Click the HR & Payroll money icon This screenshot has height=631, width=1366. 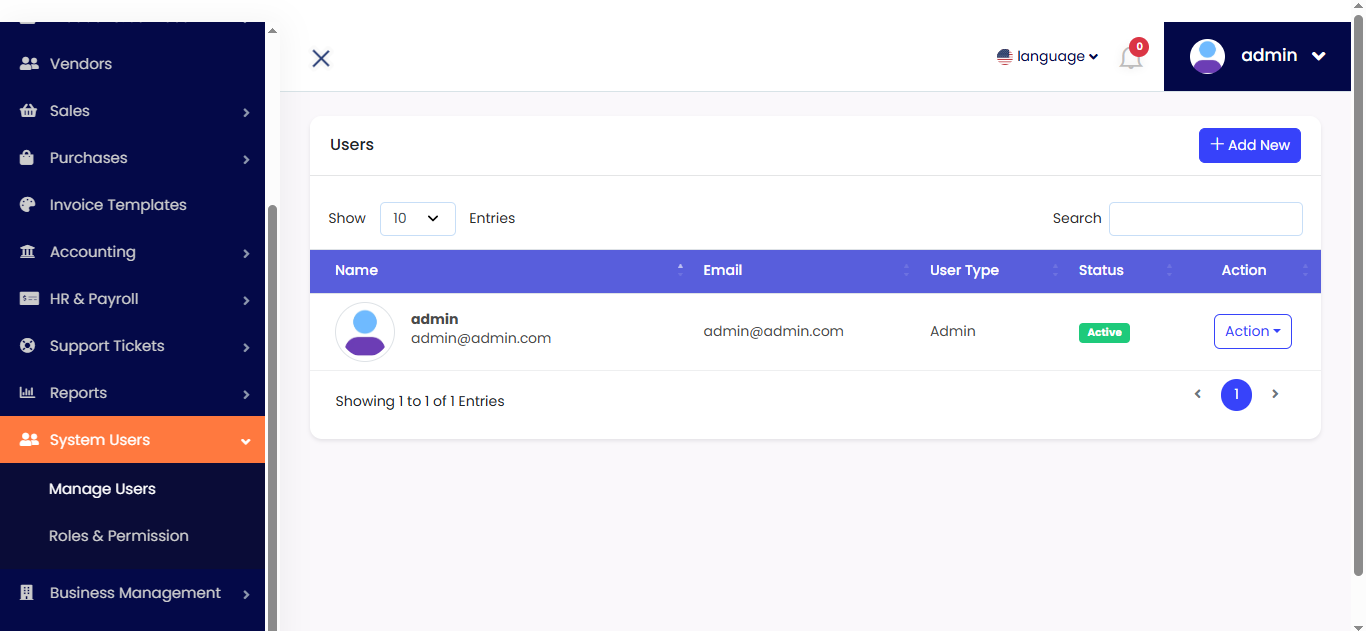[x=29, y=298]
